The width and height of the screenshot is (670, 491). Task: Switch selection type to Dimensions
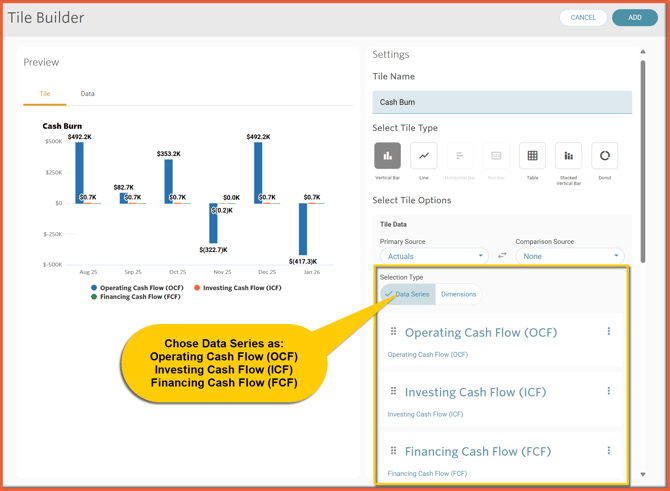pyautogui.click(x=458, y=294)
